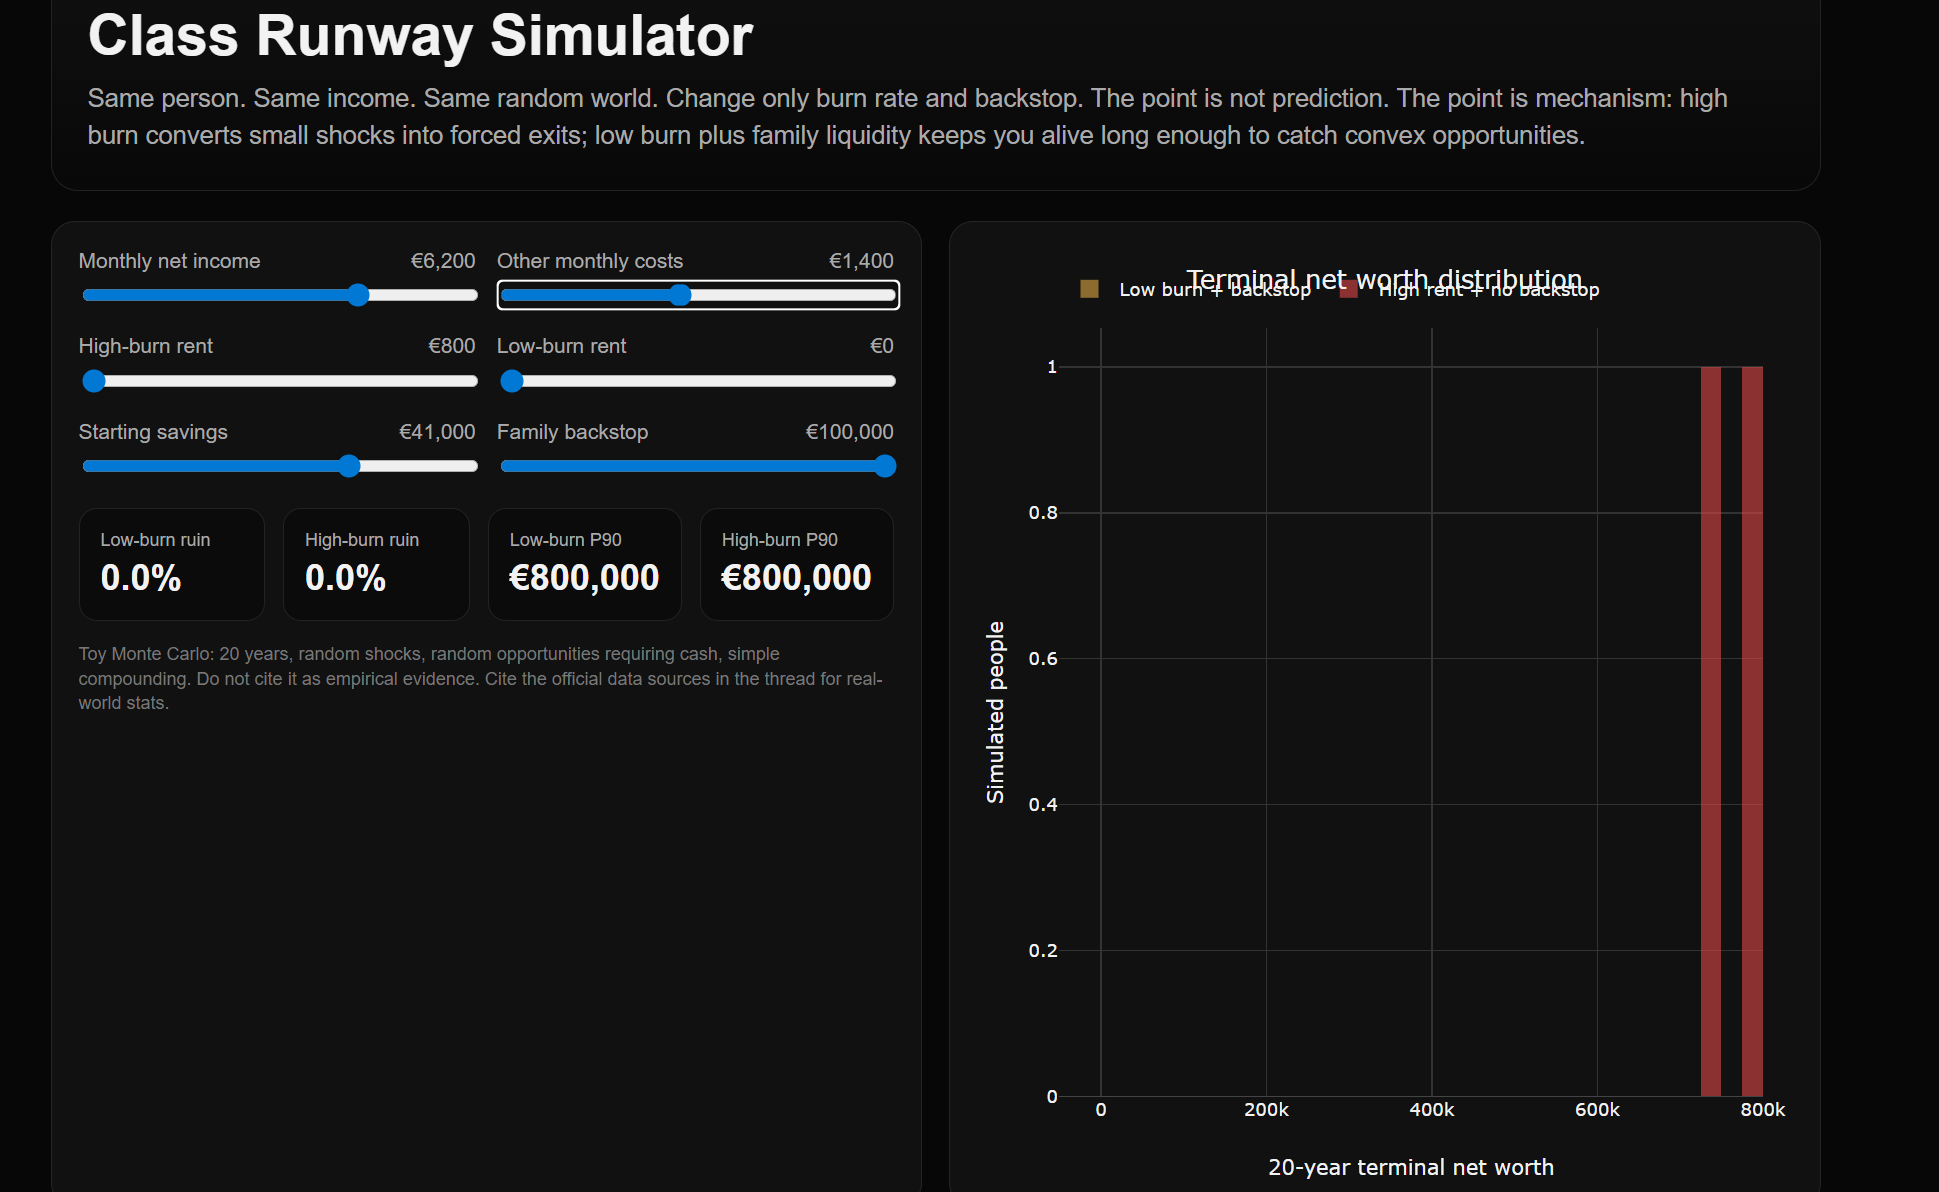Click the Family backstop slider handle
The image size is (1939, 1192).
[x=885, y=466]
